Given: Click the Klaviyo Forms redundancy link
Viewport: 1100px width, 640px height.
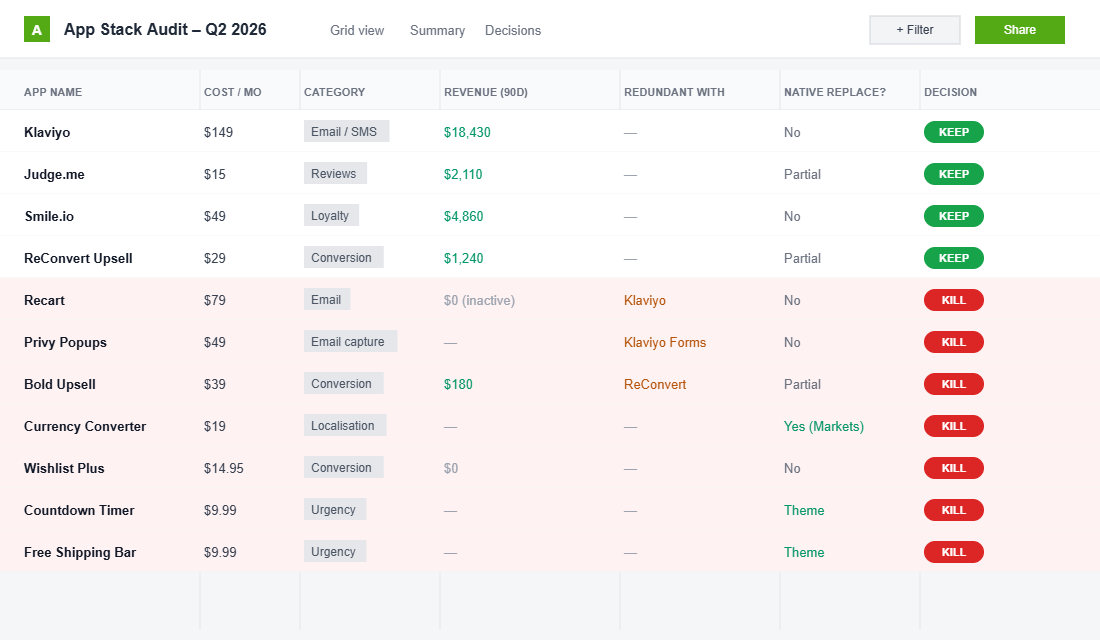Looking at the screenshot, I should click(664, 342).
